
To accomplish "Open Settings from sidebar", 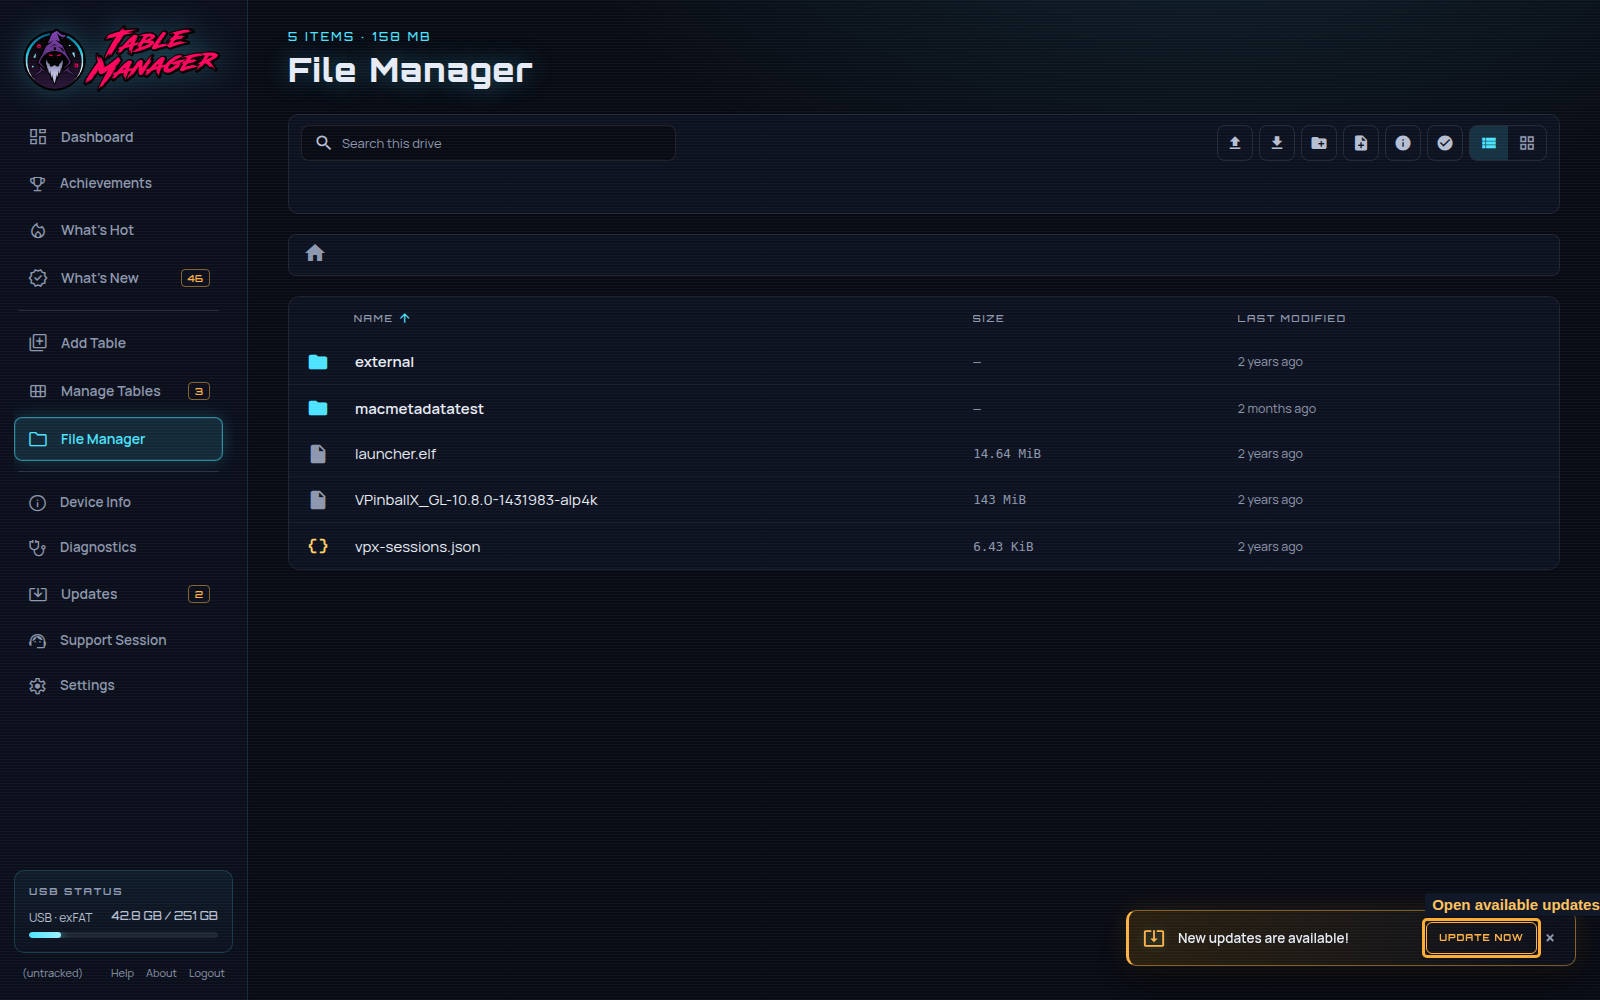I will (x=119, y=685).
